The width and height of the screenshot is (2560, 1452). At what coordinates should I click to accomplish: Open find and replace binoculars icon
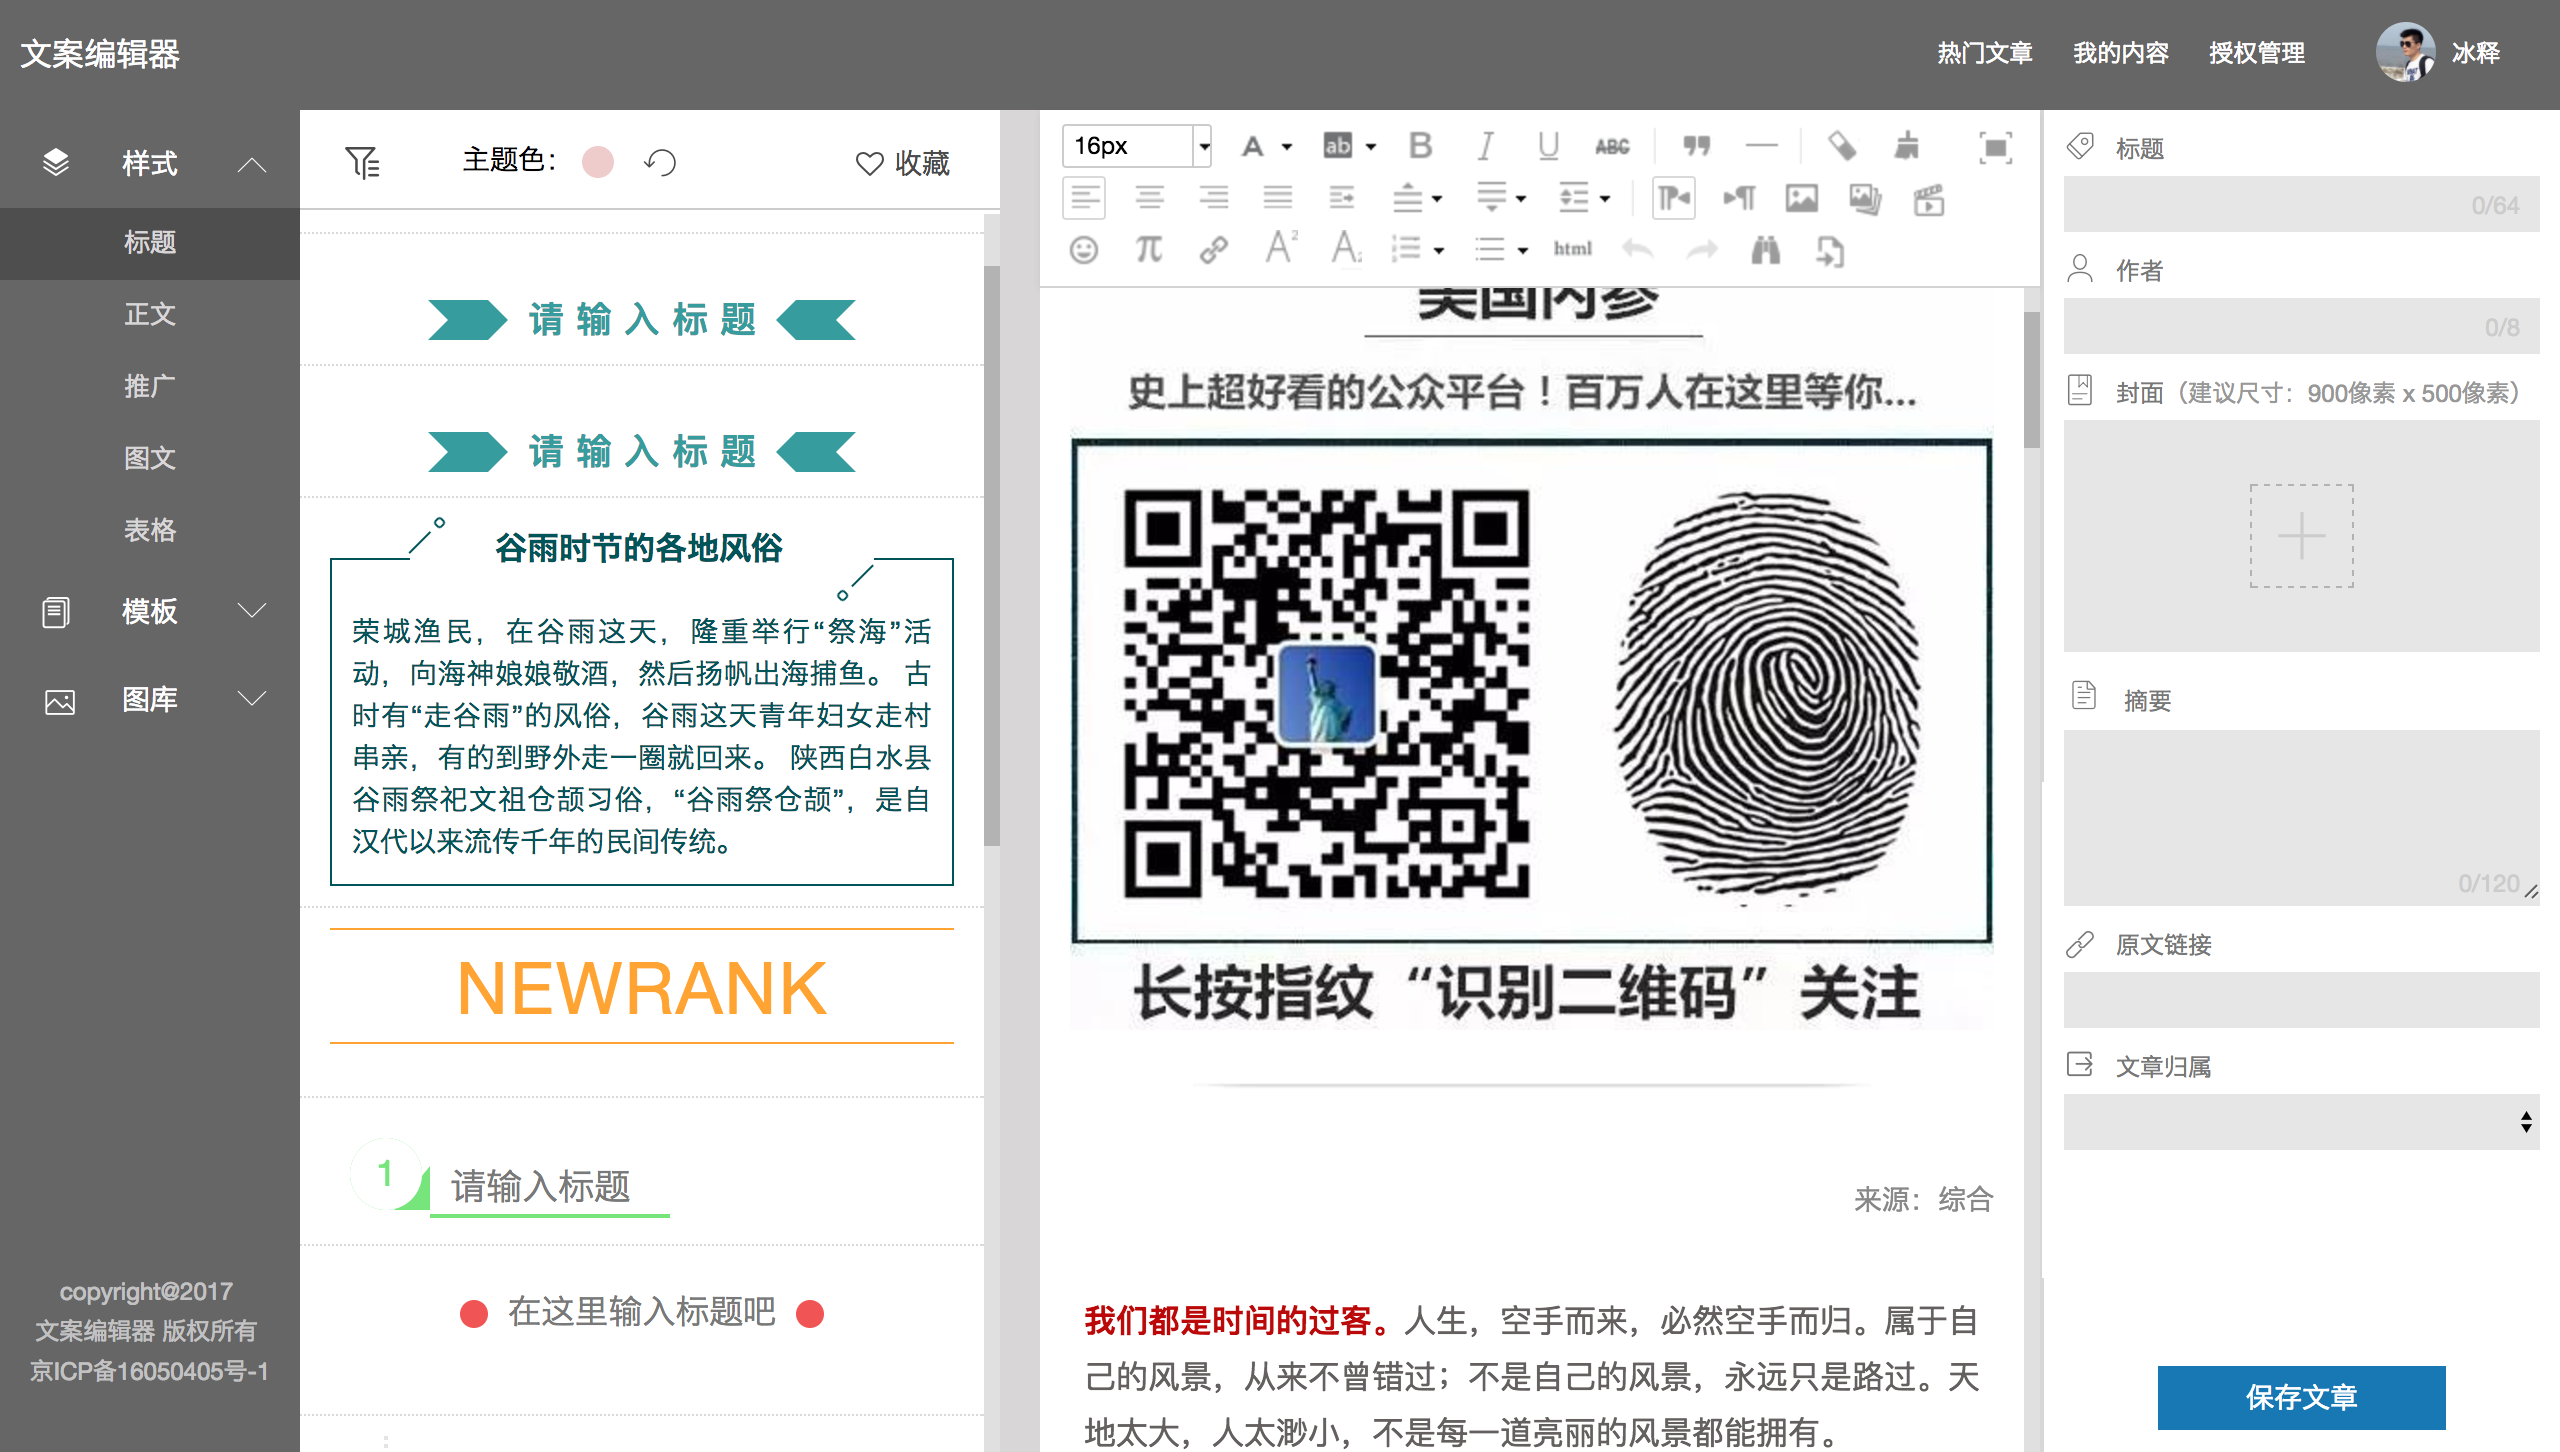1765,249
